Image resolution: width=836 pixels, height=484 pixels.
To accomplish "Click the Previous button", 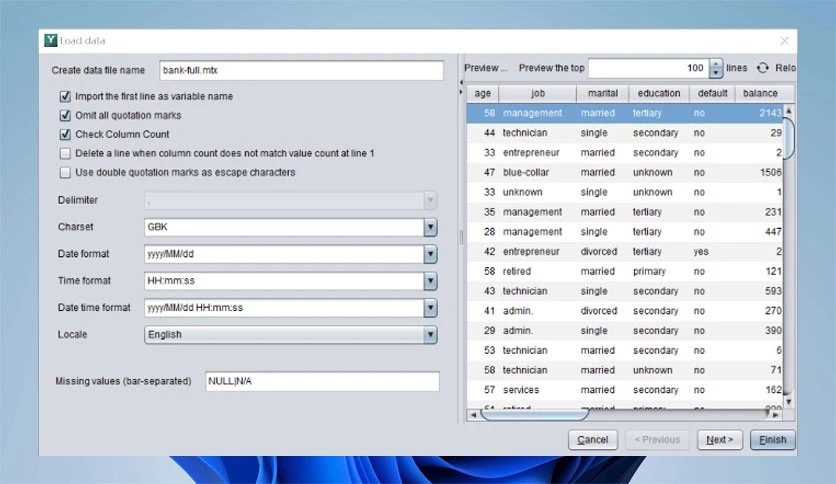I will 657,440.
